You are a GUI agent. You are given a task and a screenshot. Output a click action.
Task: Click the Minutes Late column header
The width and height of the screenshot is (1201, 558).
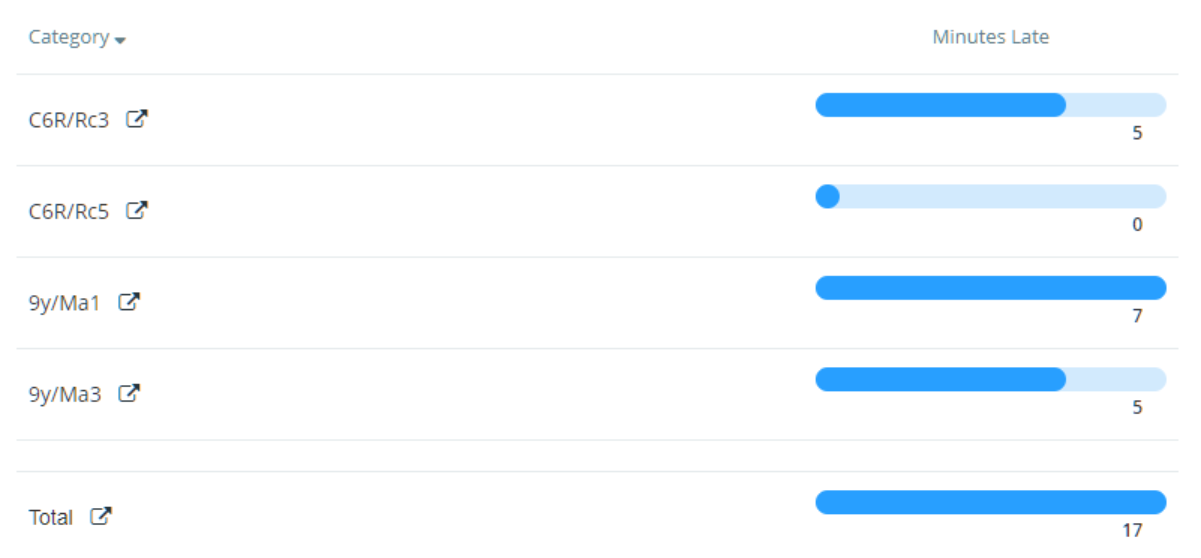point(990,37)
